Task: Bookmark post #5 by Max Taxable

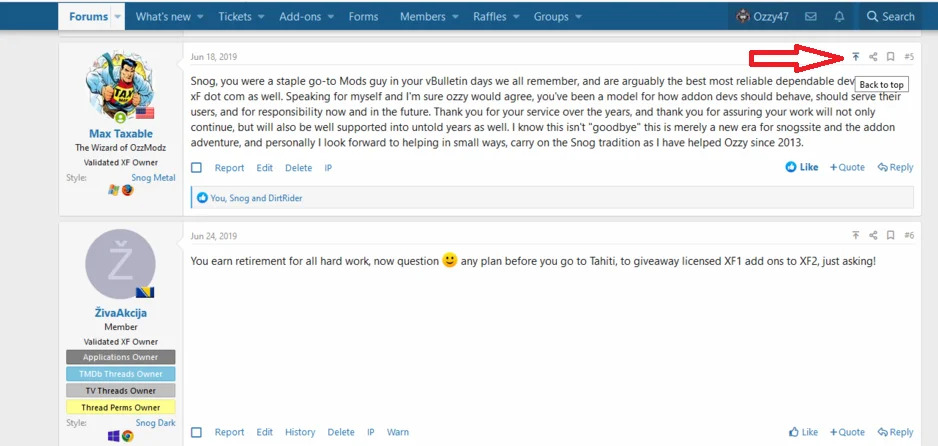Action: point(890,57)
